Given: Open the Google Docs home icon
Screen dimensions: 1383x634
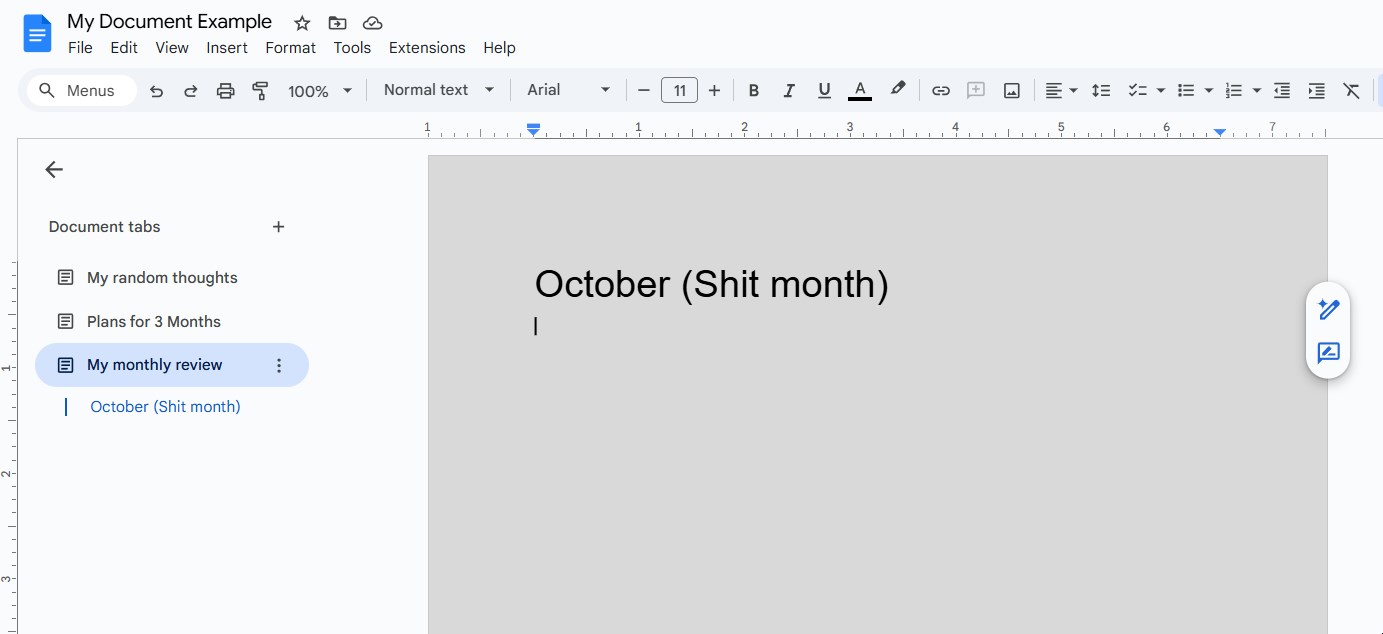Looking at the screenshot, I should 37,34.
